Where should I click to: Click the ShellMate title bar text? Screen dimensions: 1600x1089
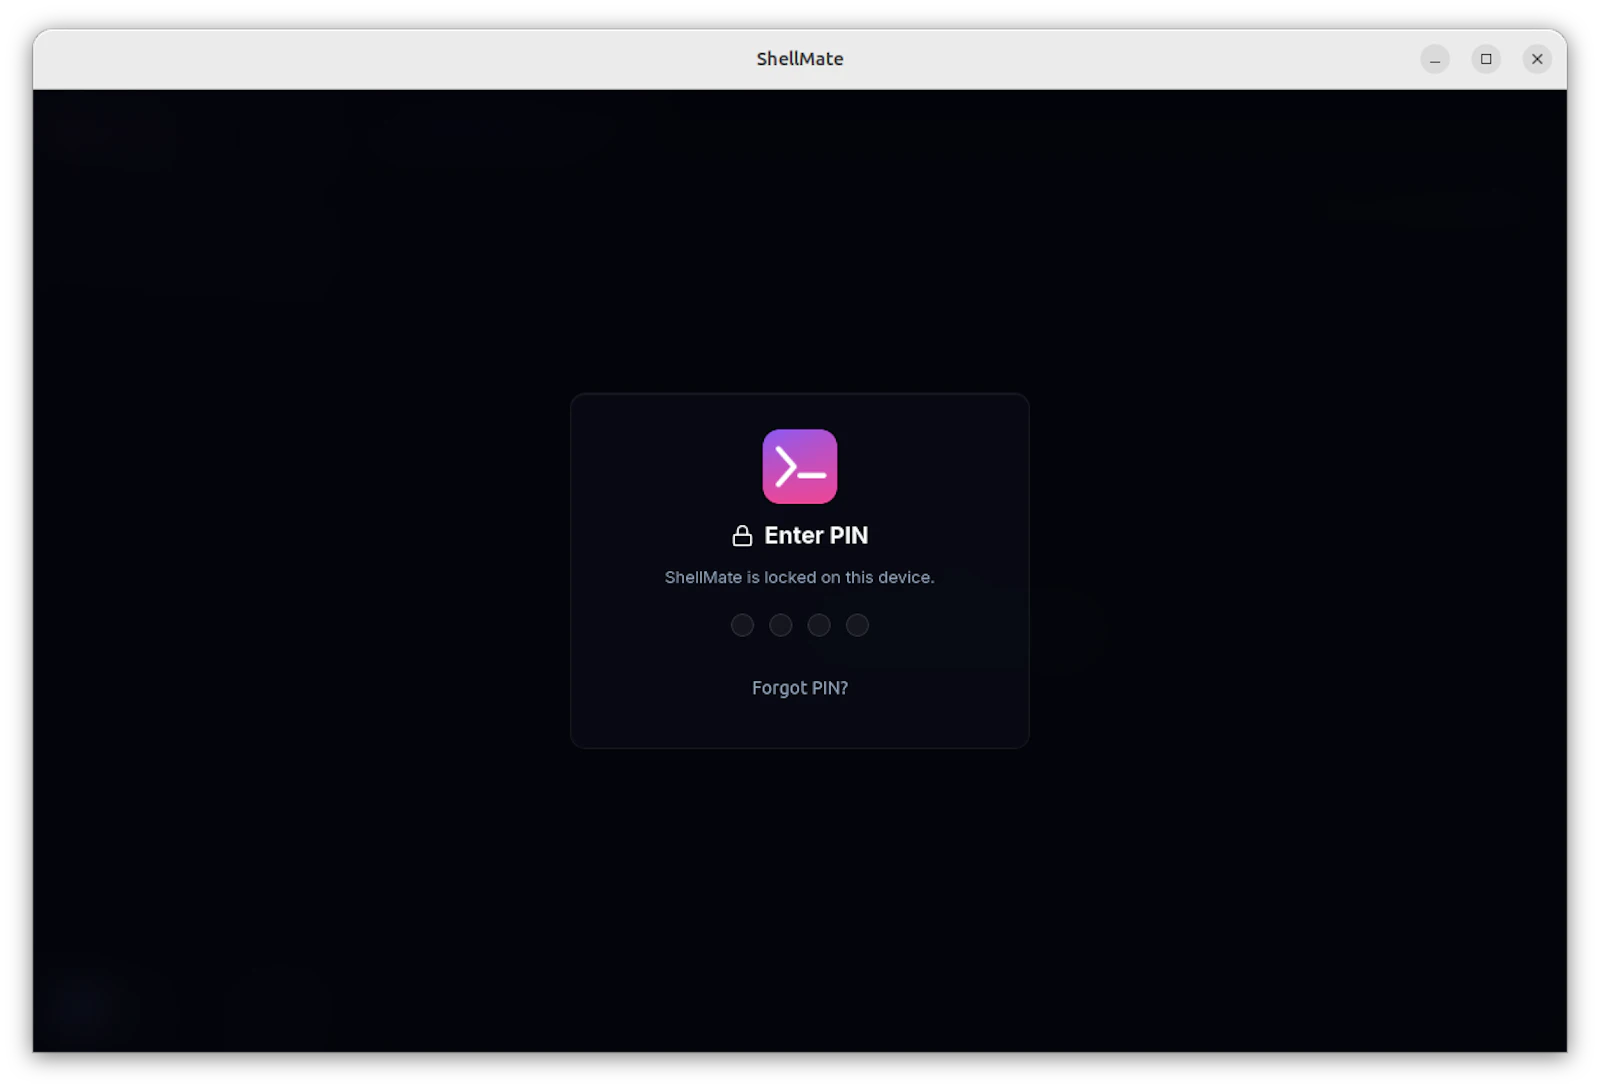(x=799, y=59)
